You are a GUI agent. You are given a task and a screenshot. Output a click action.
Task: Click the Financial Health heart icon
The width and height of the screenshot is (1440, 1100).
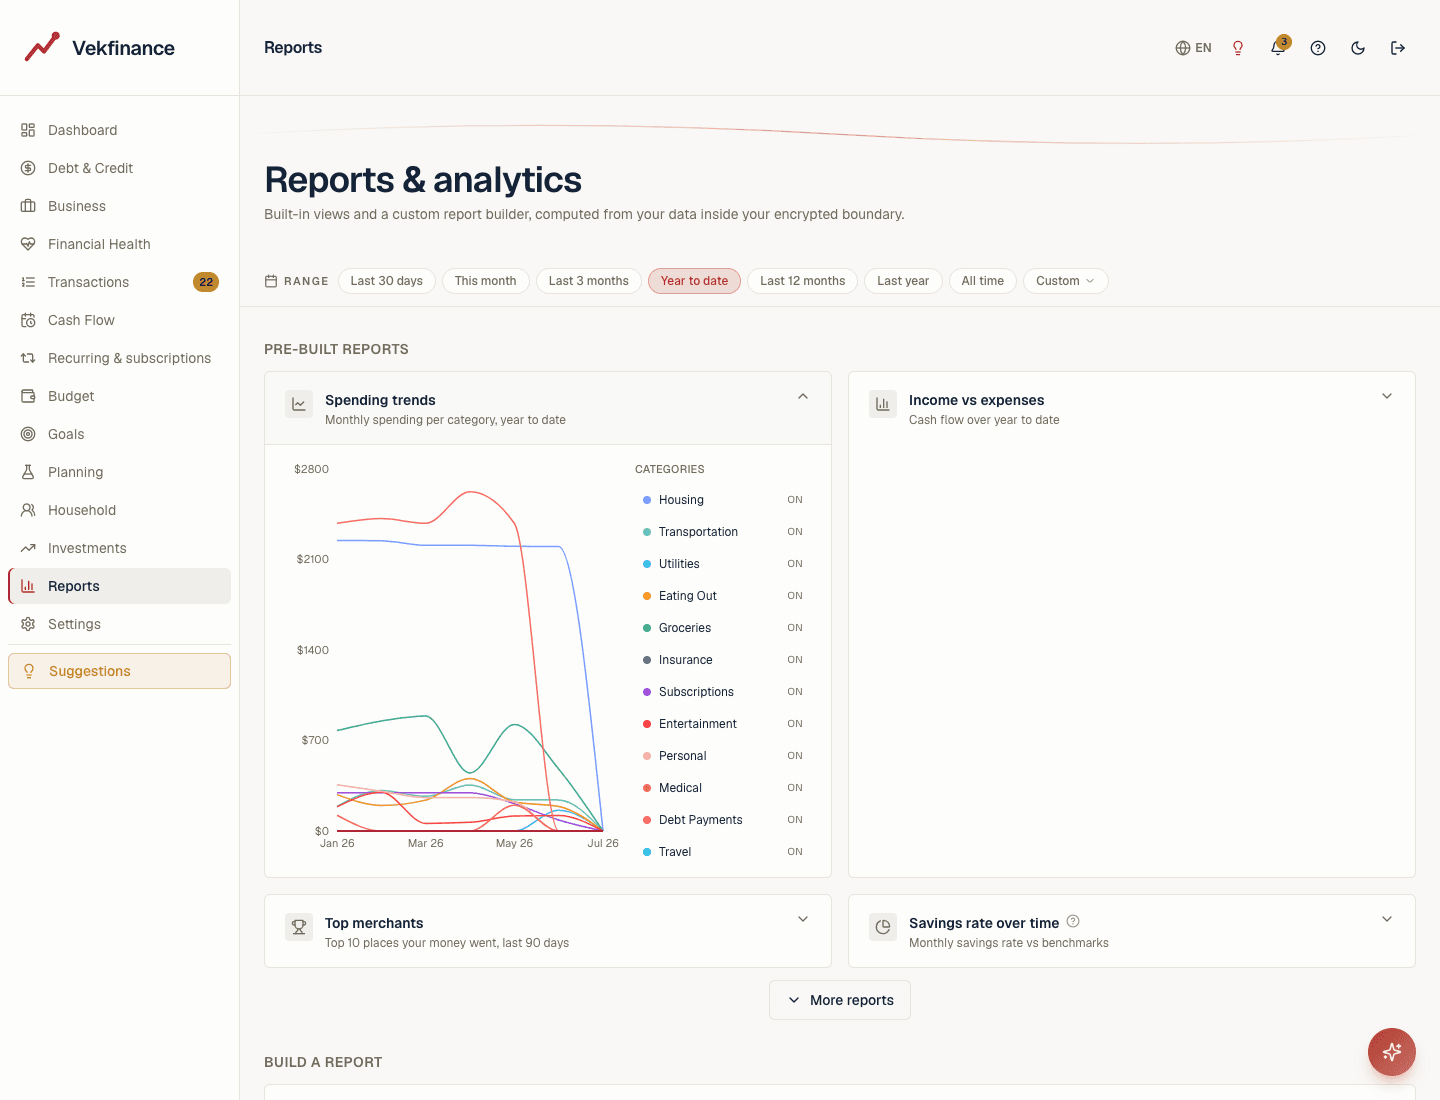[28, 244]
